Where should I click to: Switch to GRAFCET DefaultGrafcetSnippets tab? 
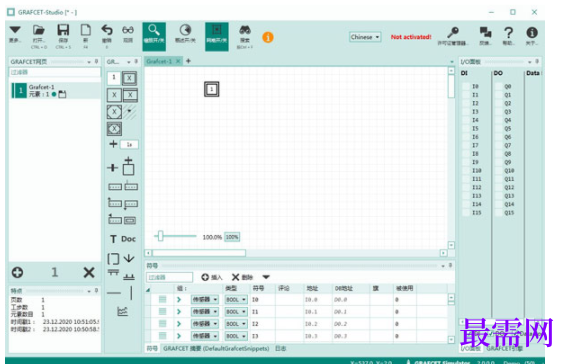216,349
